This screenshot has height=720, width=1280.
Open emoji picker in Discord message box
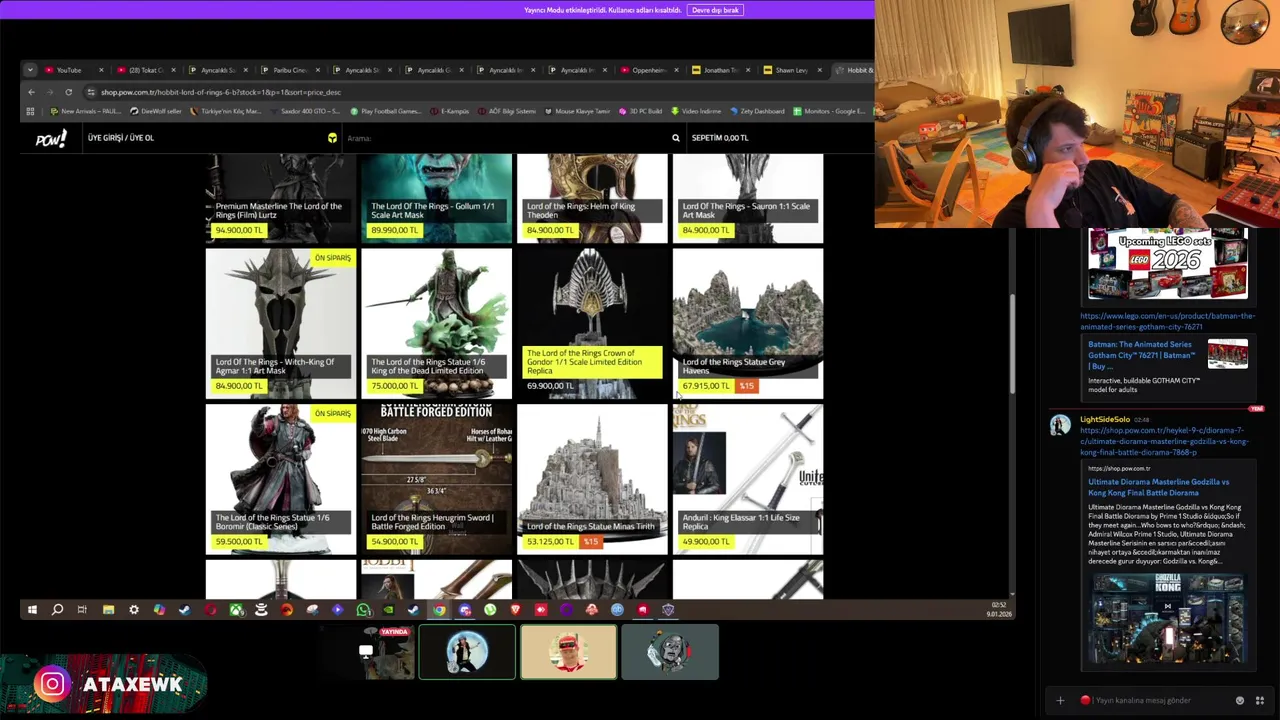1240,701
